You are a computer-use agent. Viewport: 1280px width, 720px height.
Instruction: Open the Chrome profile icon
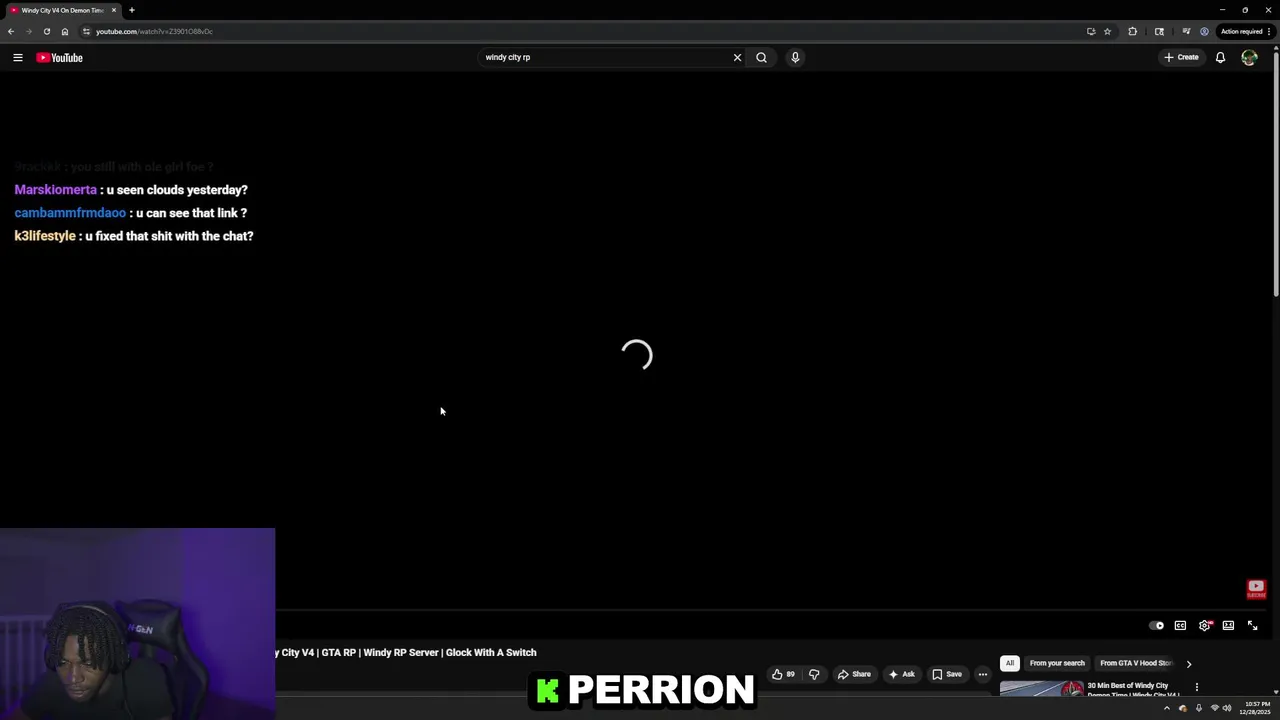point(1204,31)
